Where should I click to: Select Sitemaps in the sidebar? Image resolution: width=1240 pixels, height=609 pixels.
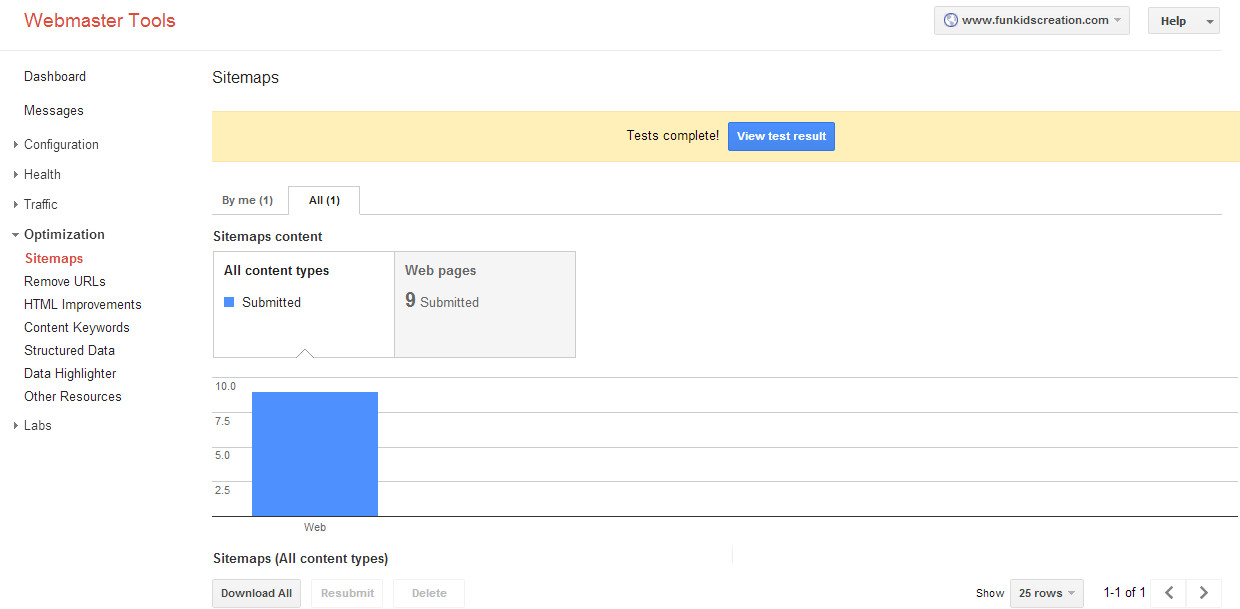click(x=54, y=258)
